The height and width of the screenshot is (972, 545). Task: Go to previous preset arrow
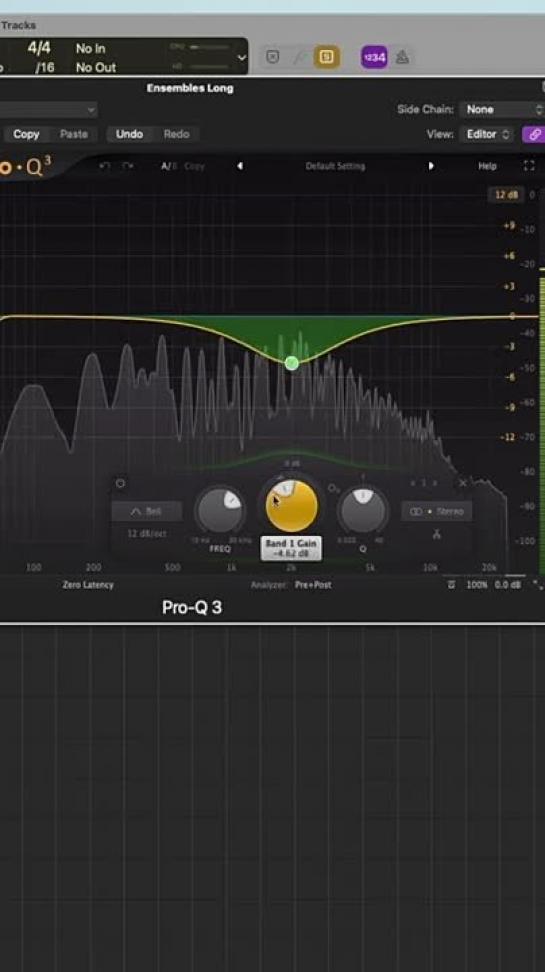[240, 166]
